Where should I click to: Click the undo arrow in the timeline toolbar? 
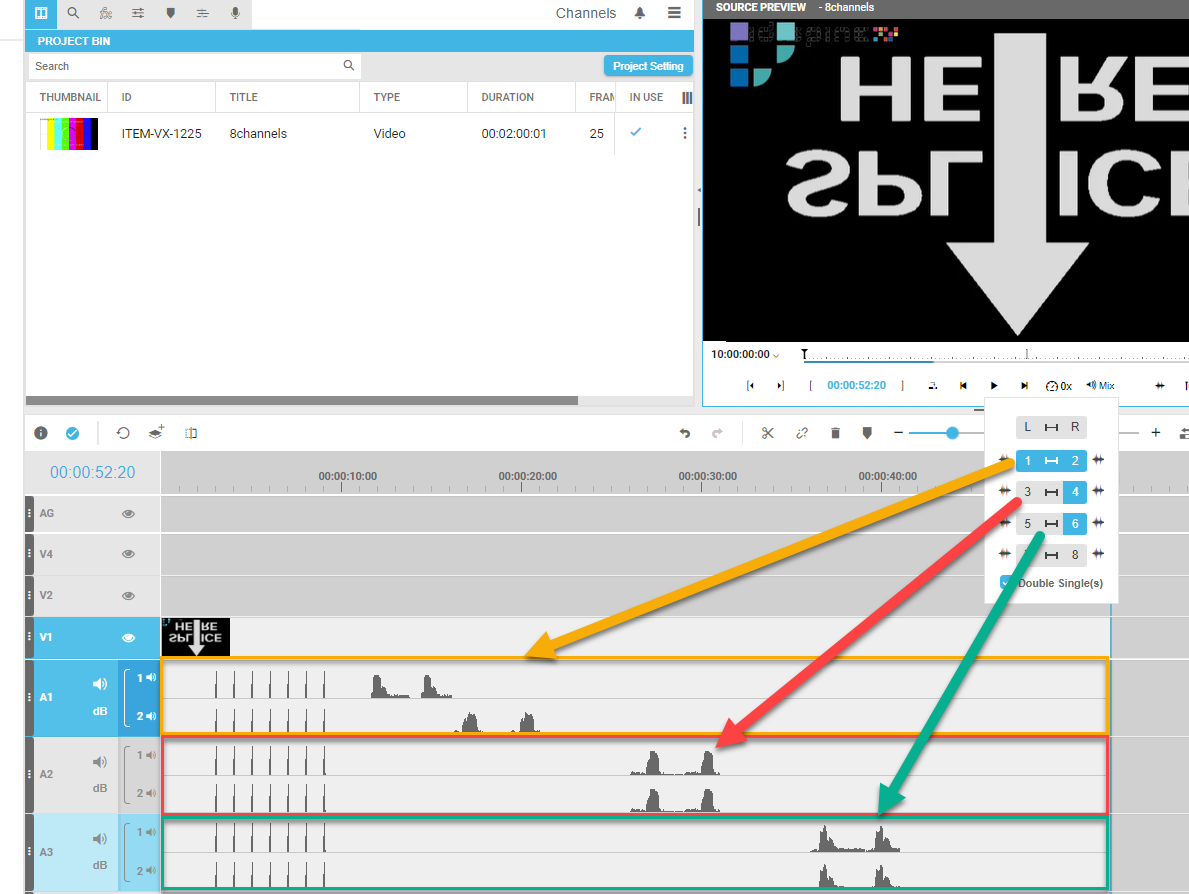point(685,433)
